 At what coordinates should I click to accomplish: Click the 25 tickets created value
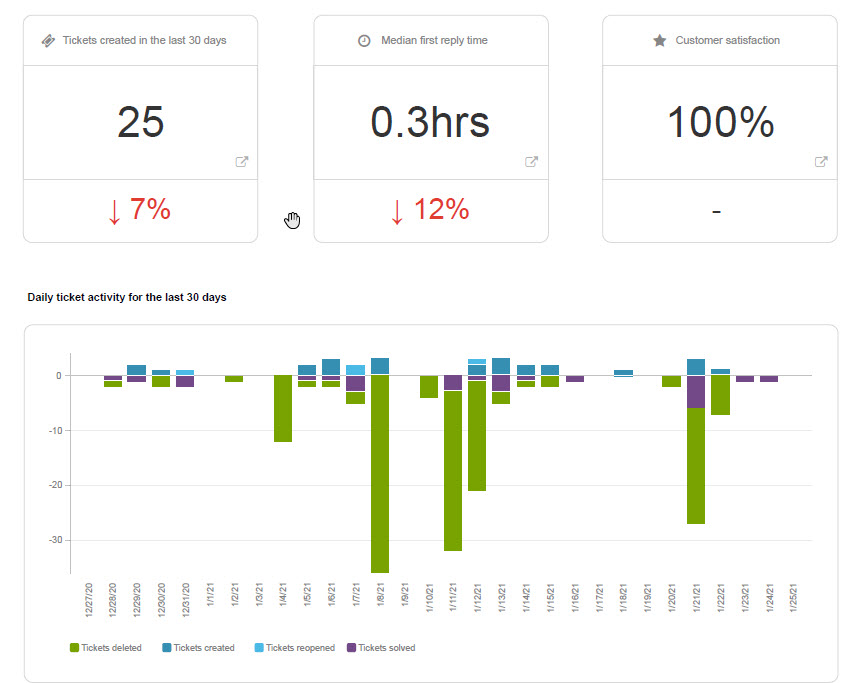point(140,122)
